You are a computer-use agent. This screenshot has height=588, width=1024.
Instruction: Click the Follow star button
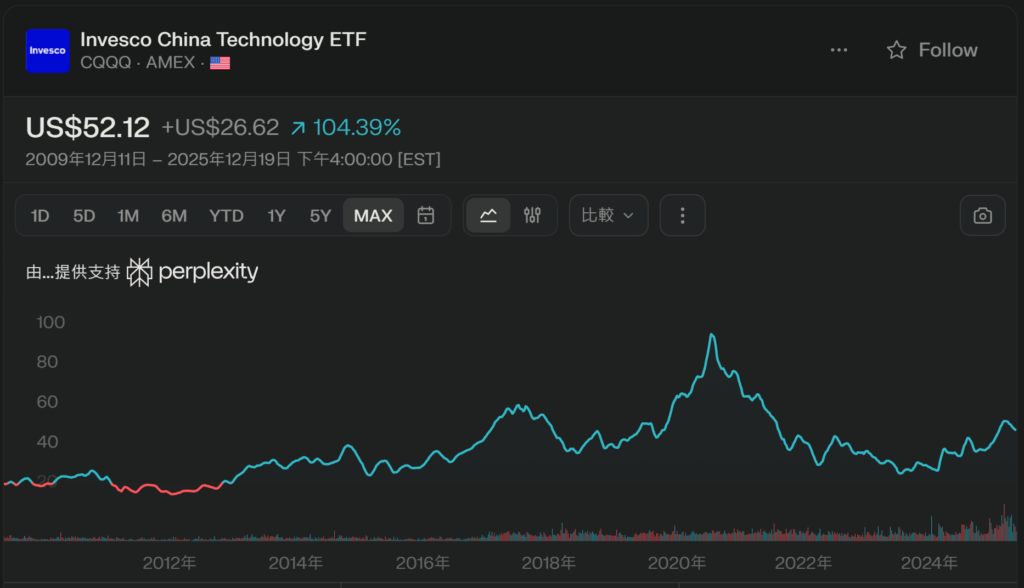tap(931, 50)
